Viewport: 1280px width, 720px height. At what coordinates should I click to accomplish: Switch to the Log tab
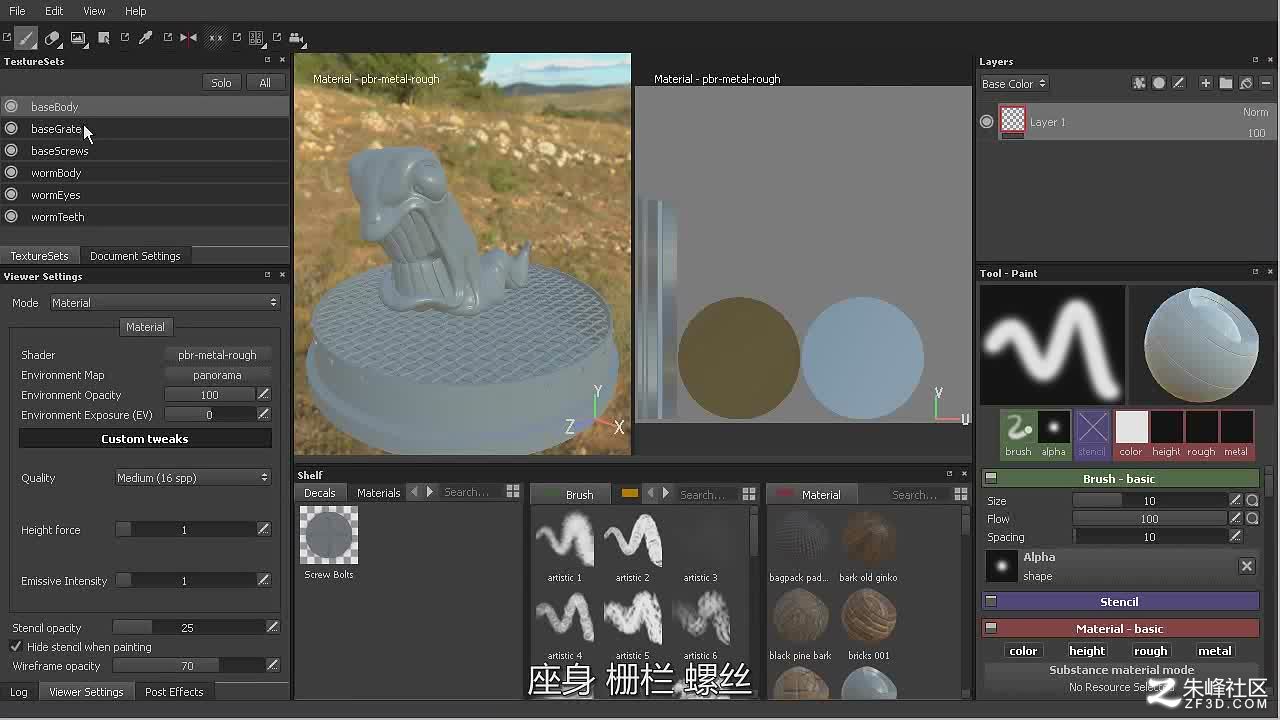point(19,692)
